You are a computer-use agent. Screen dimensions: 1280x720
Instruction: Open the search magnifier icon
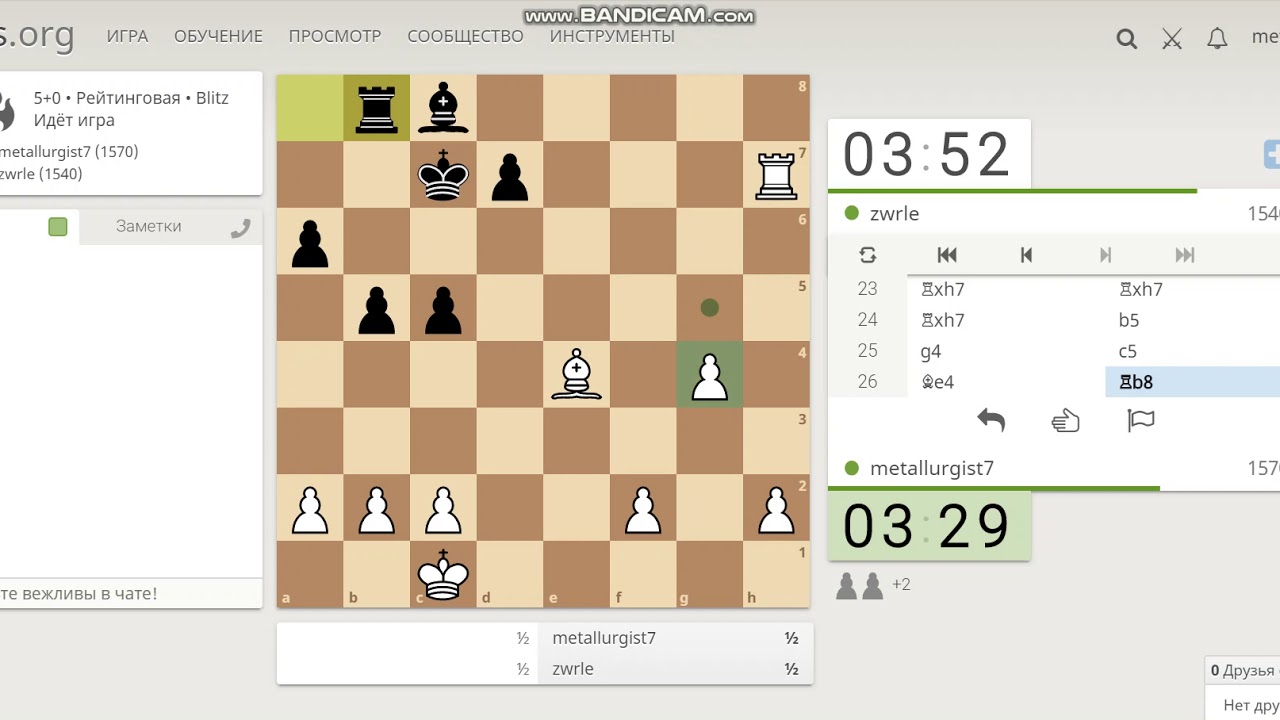point(1126,39)
